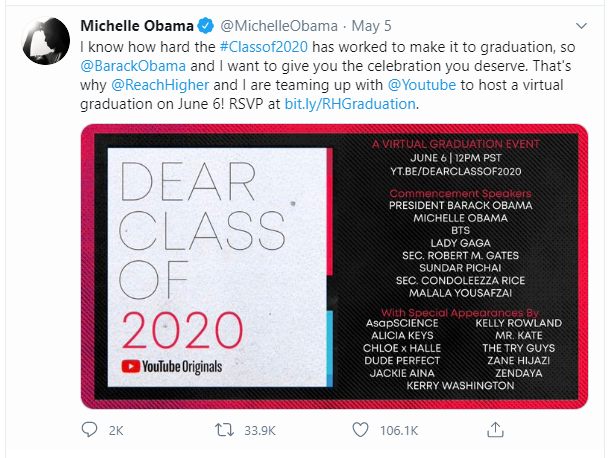611x458 pixels.
Task: Click the 33.9K retweet count
Action: click(260, 432)
